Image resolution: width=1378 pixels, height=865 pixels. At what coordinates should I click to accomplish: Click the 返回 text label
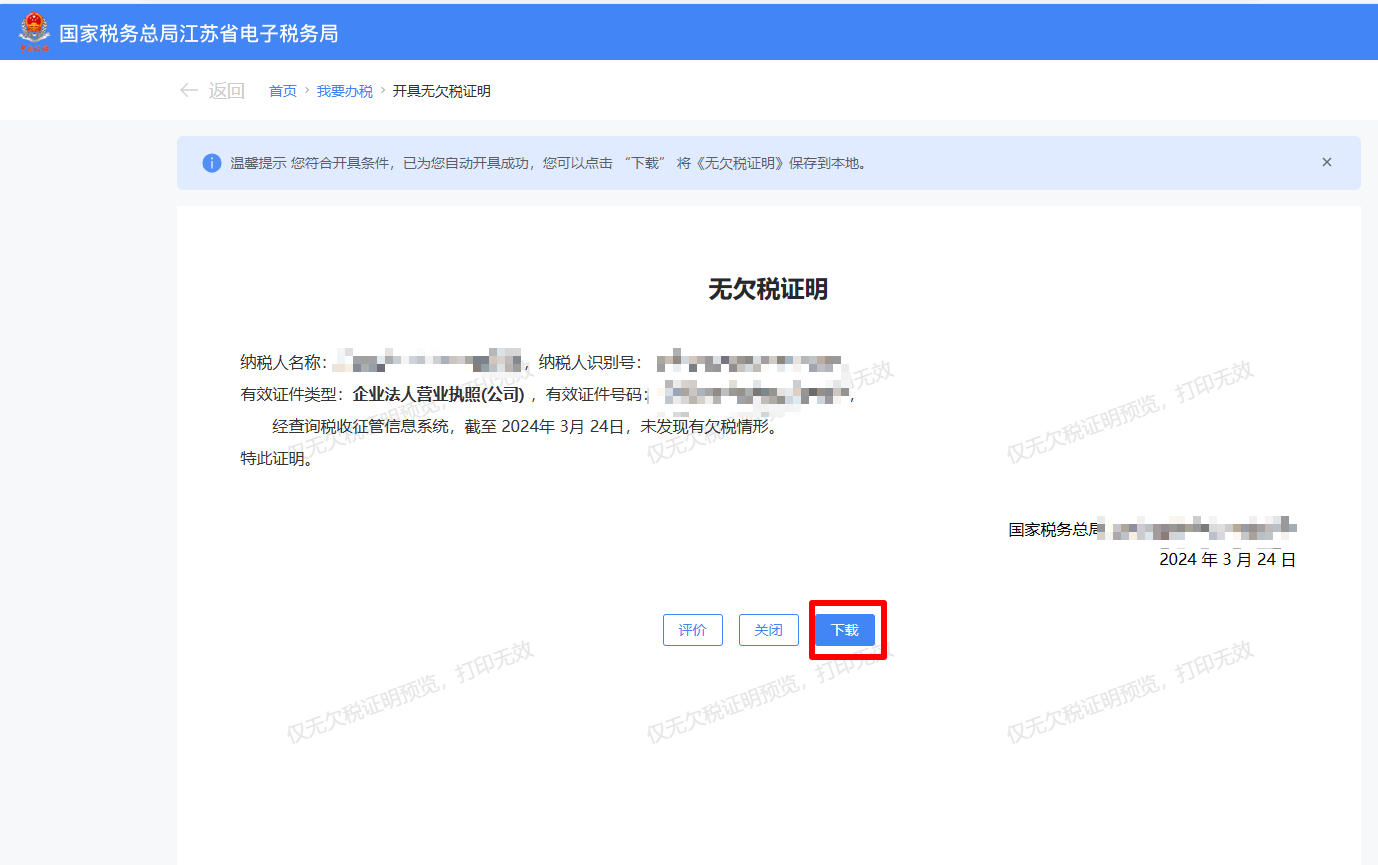[226, 91]
